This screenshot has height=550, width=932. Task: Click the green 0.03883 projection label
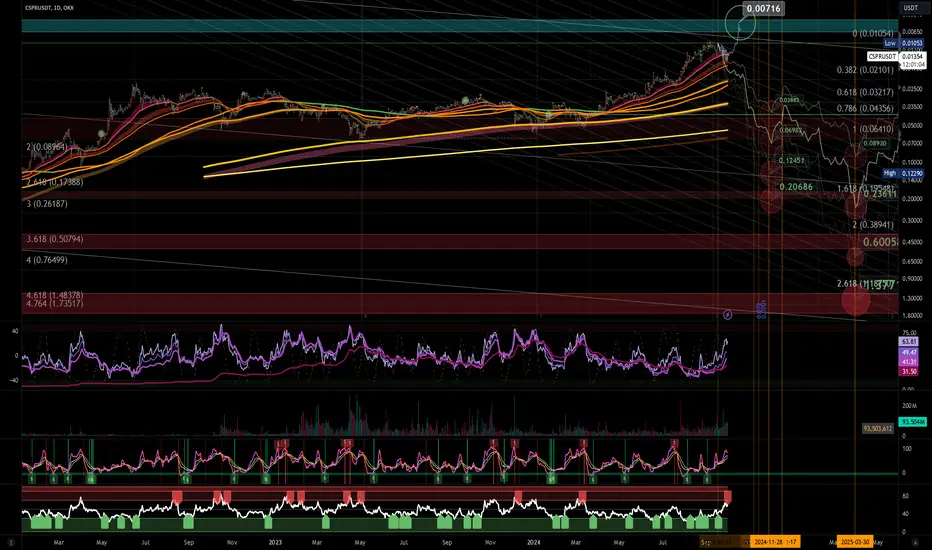[789, 100]
